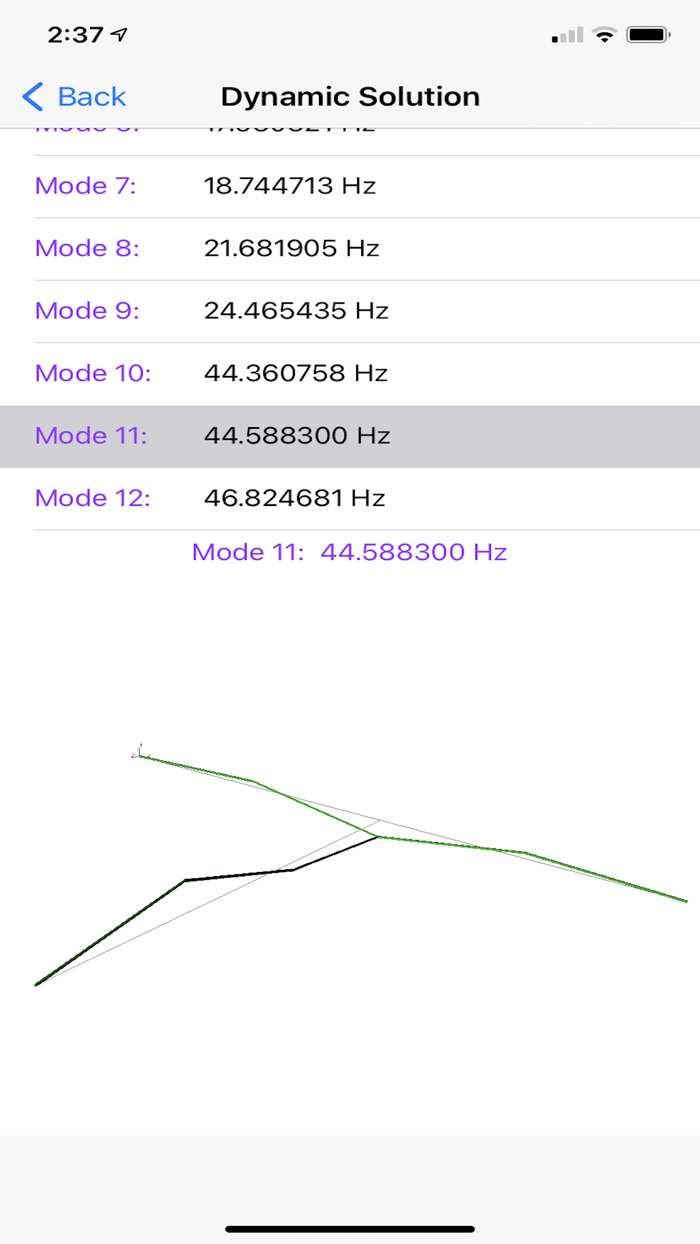The height and width of the screenshot is (1244, 700).
Task: Tap the Back label text
Action: coord(91,97)
